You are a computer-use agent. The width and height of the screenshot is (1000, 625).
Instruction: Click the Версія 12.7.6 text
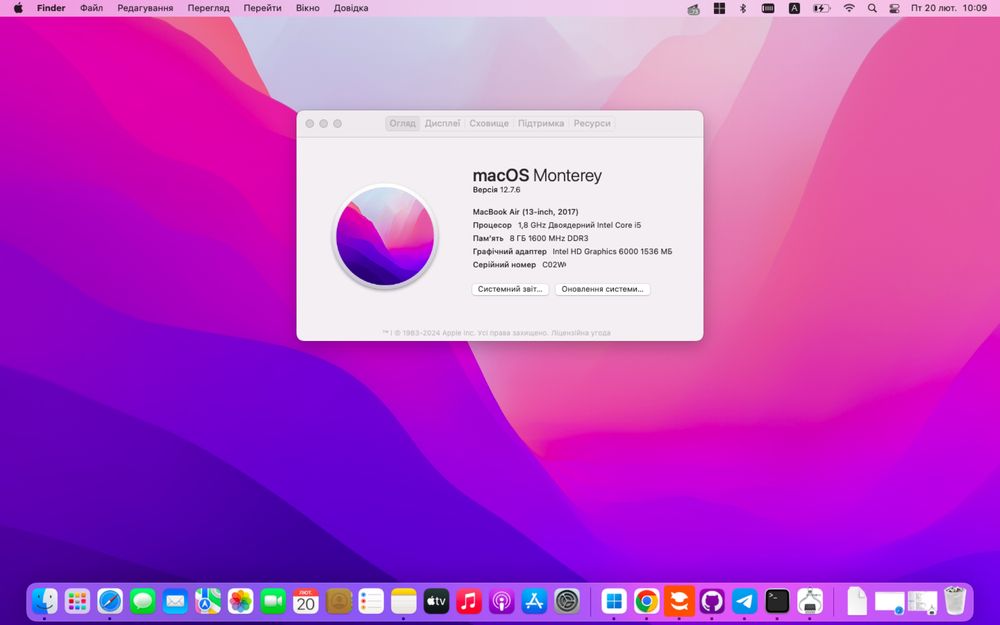(x=496, y=190)
